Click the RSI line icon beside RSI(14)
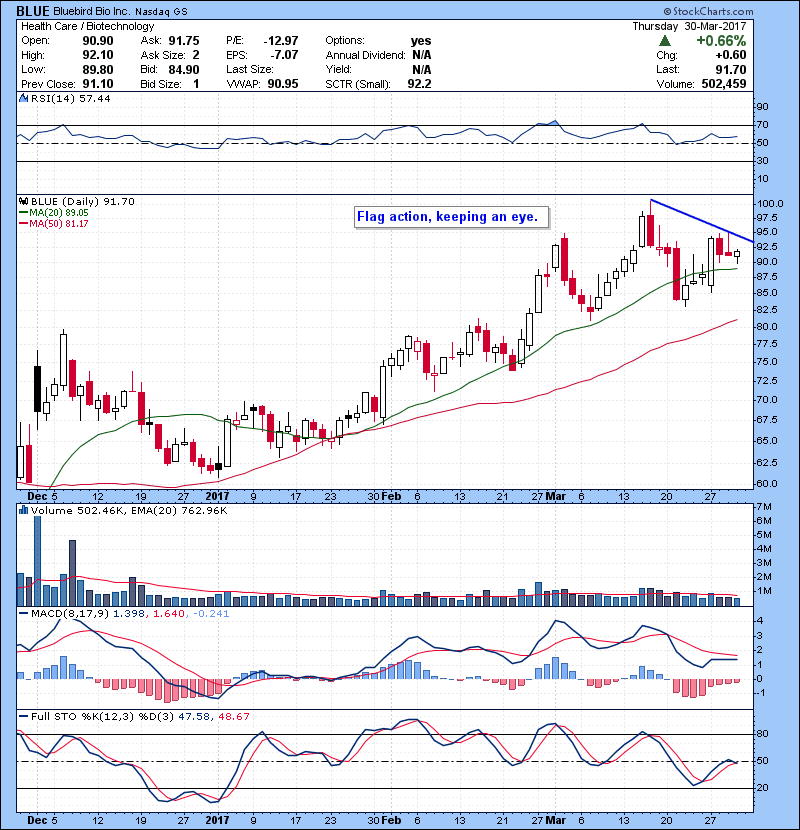 tap(24, 98)
